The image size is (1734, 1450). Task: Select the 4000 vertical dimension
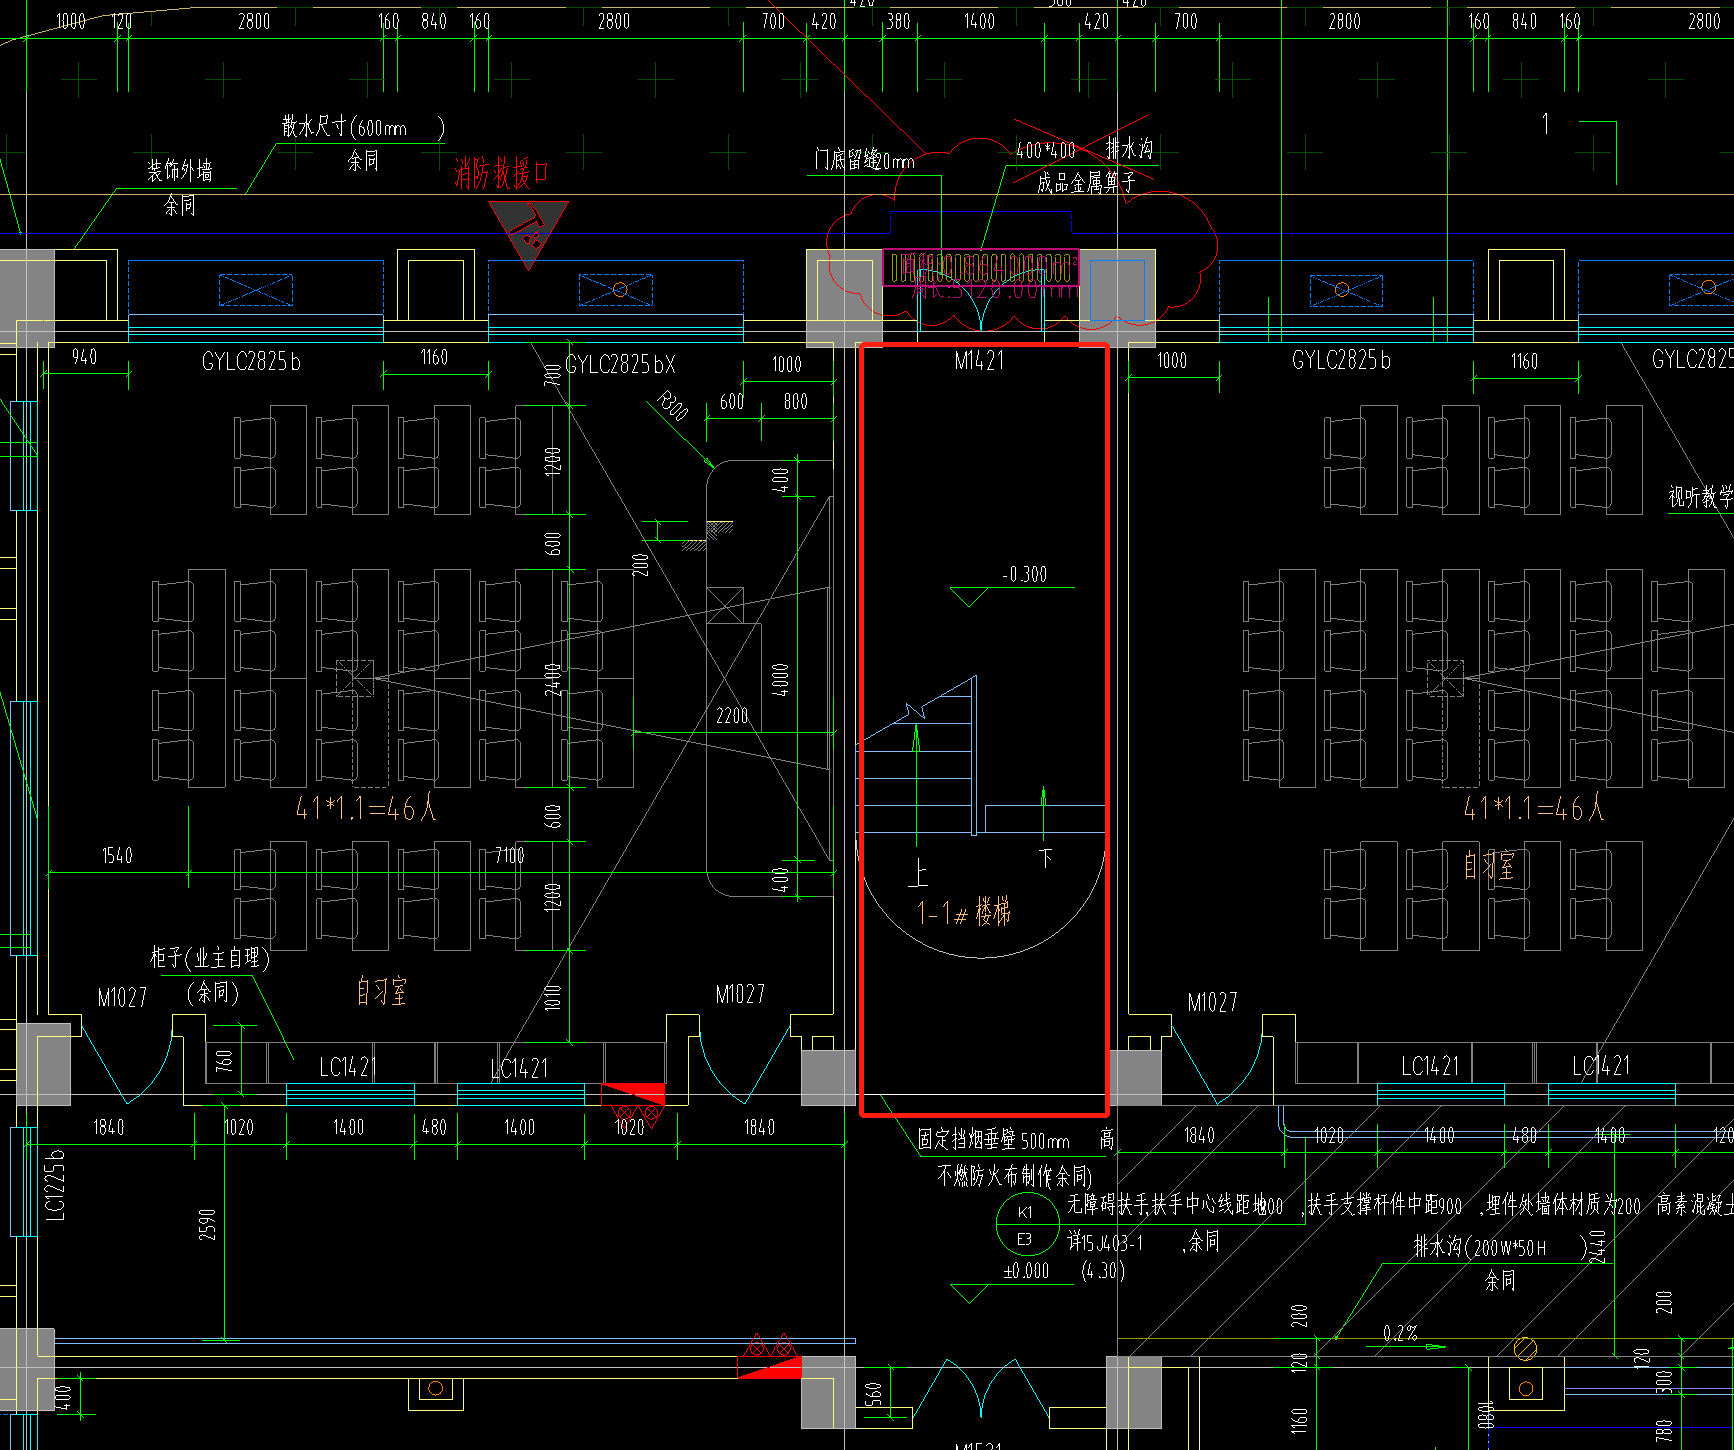[x=781, y=680]
